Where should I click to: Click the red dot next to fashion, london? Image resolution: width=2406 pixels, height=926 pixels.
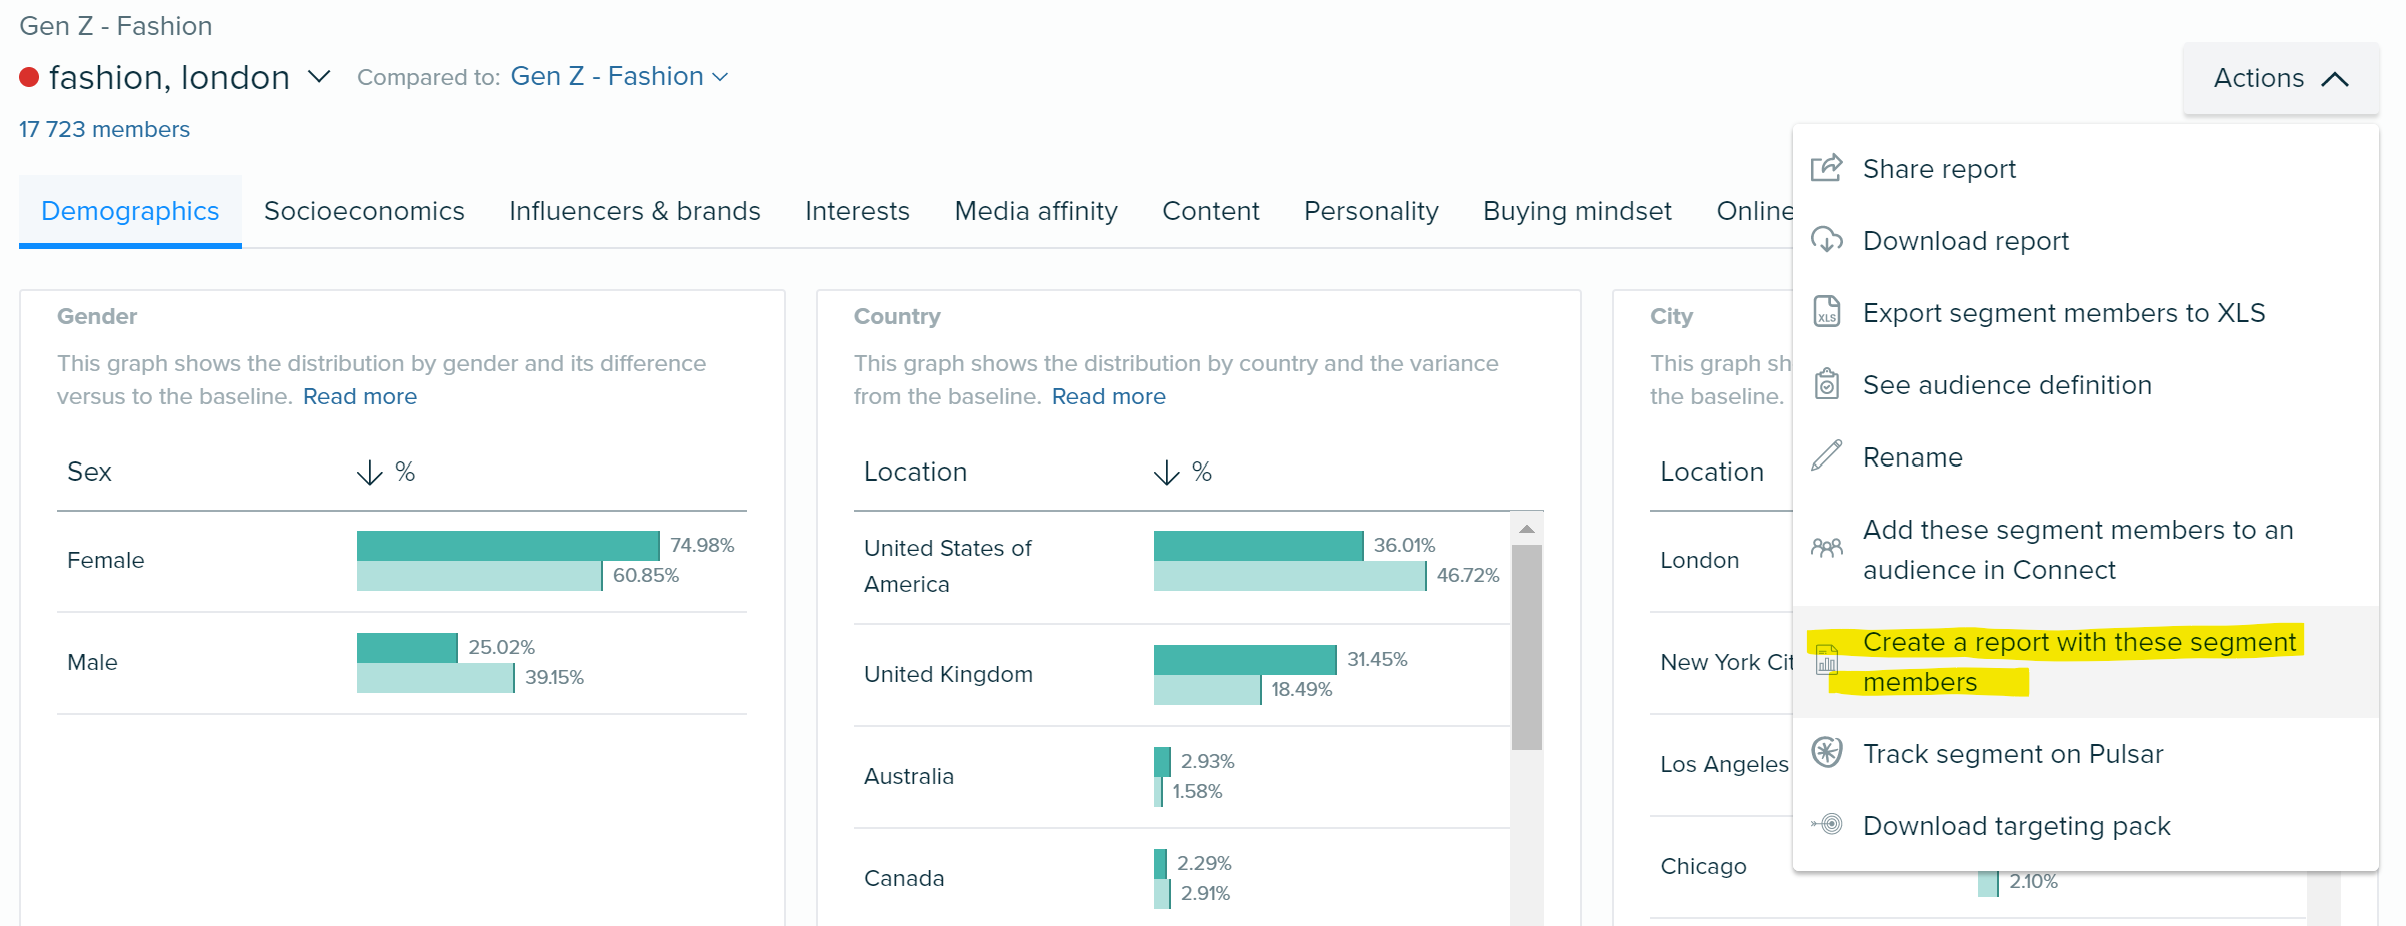pos(29,77)
